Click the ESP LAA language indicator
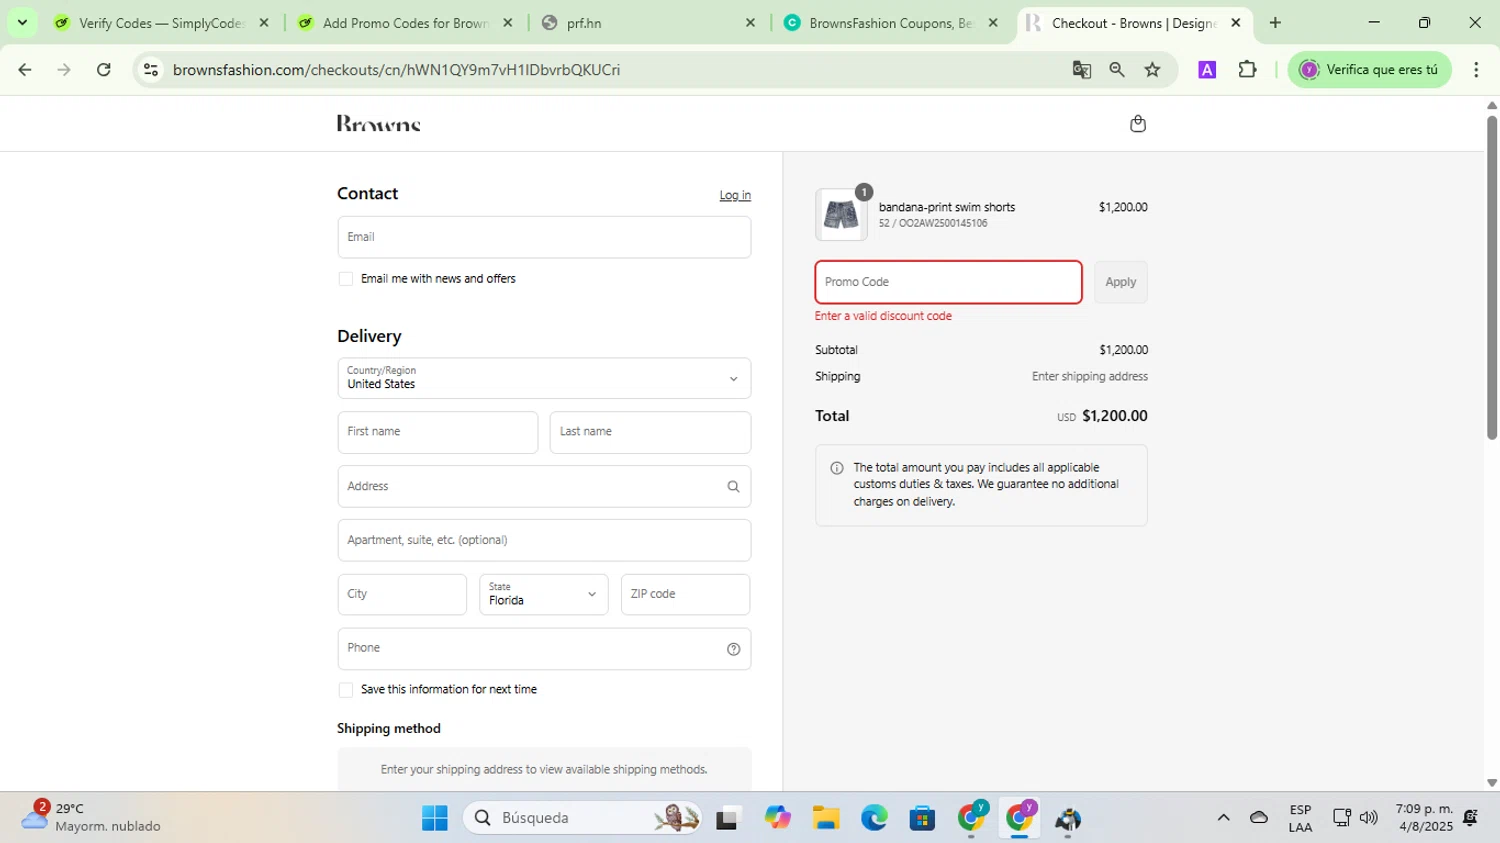 [x=1300, y=818]
